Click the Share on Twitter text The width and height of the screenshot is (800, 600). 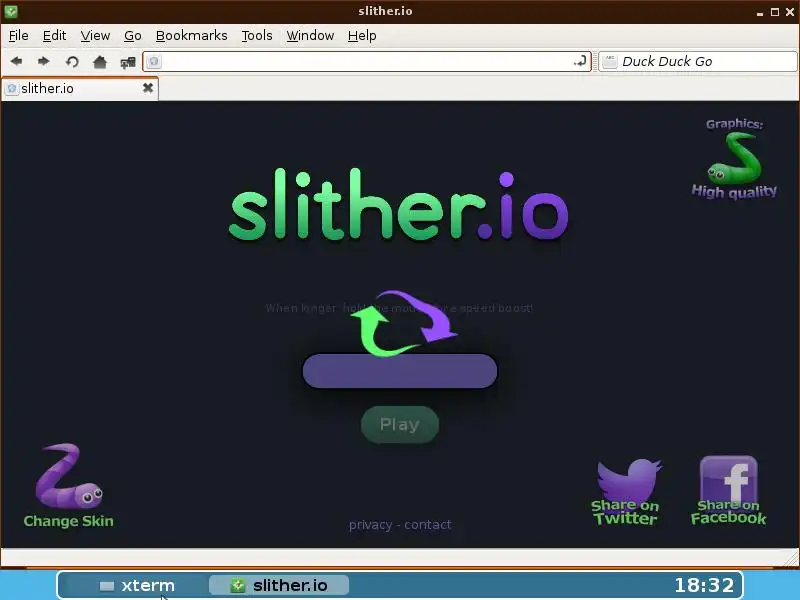coord(626,512)
